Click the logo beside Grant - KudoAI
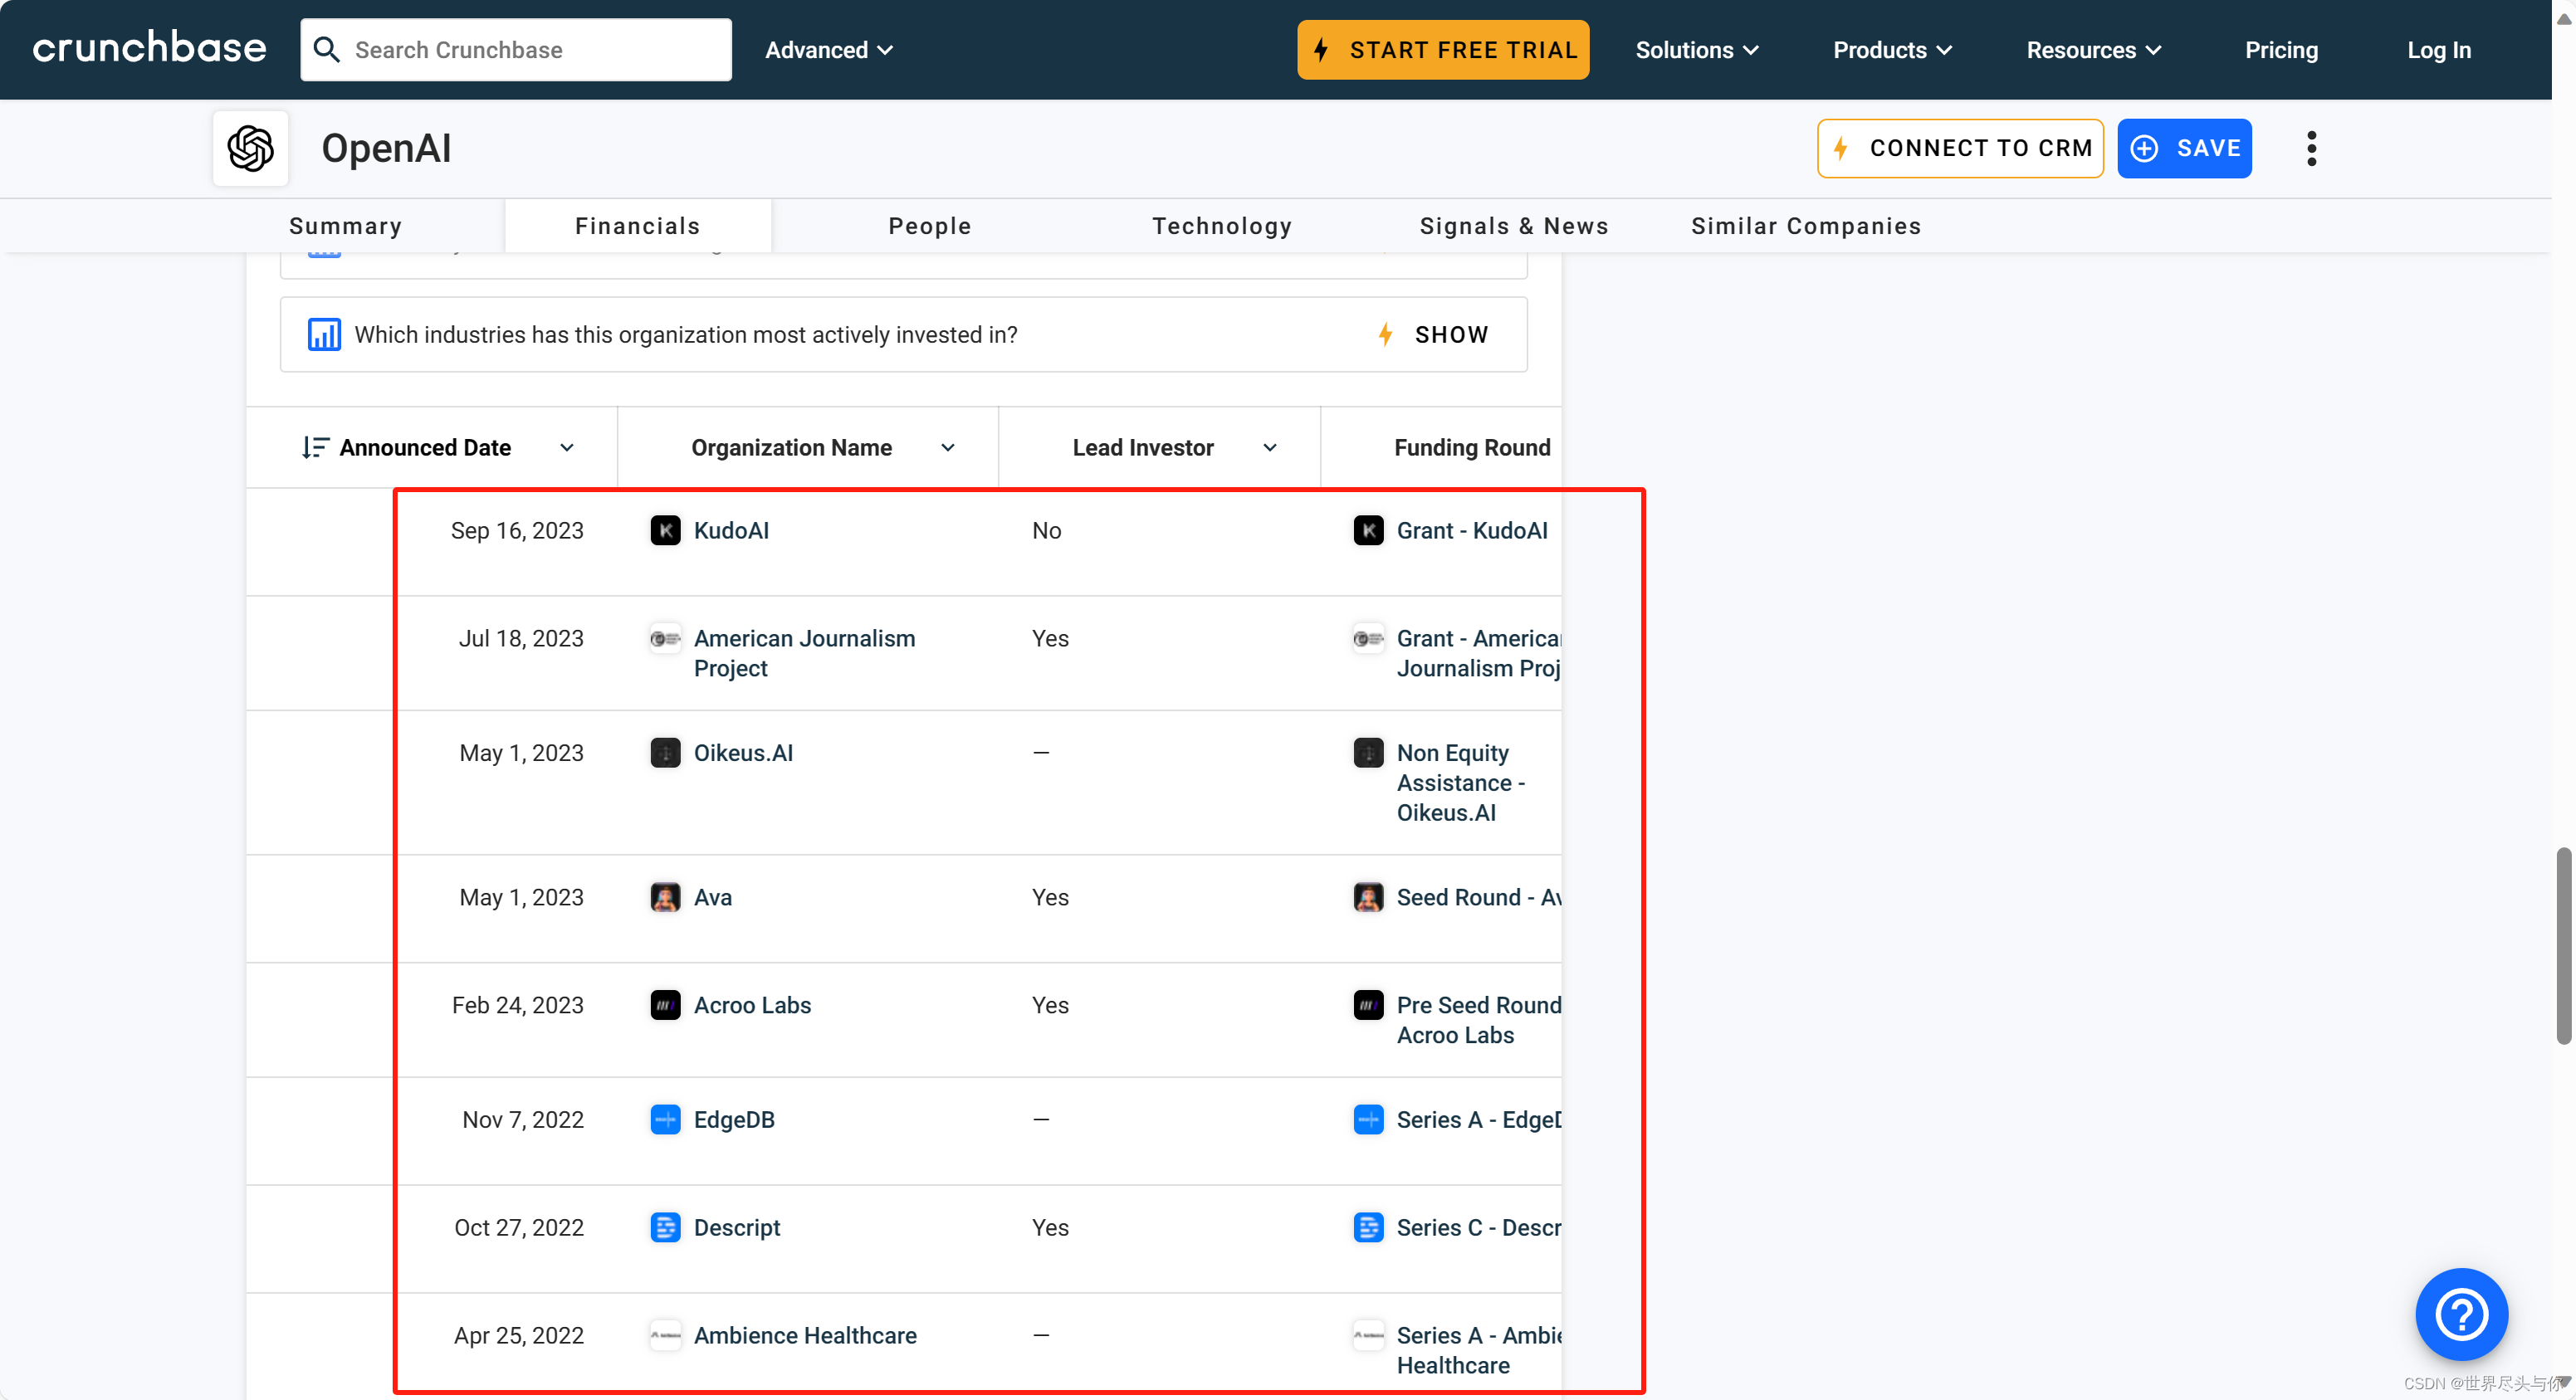 pos(1368,530)
